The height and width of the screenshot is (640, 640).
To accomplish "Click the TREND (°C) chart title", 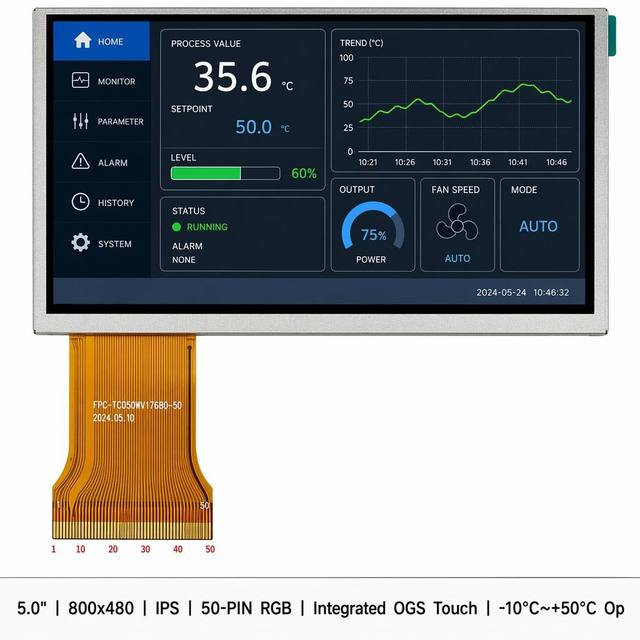I will point(361,43).
